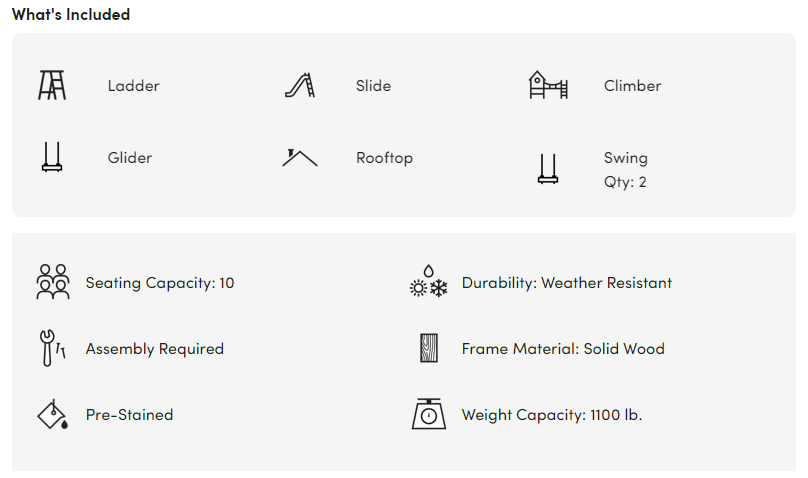
Task: Click the assembly required wrench icon
Action: pyautogui.click(x=50, y=348)
